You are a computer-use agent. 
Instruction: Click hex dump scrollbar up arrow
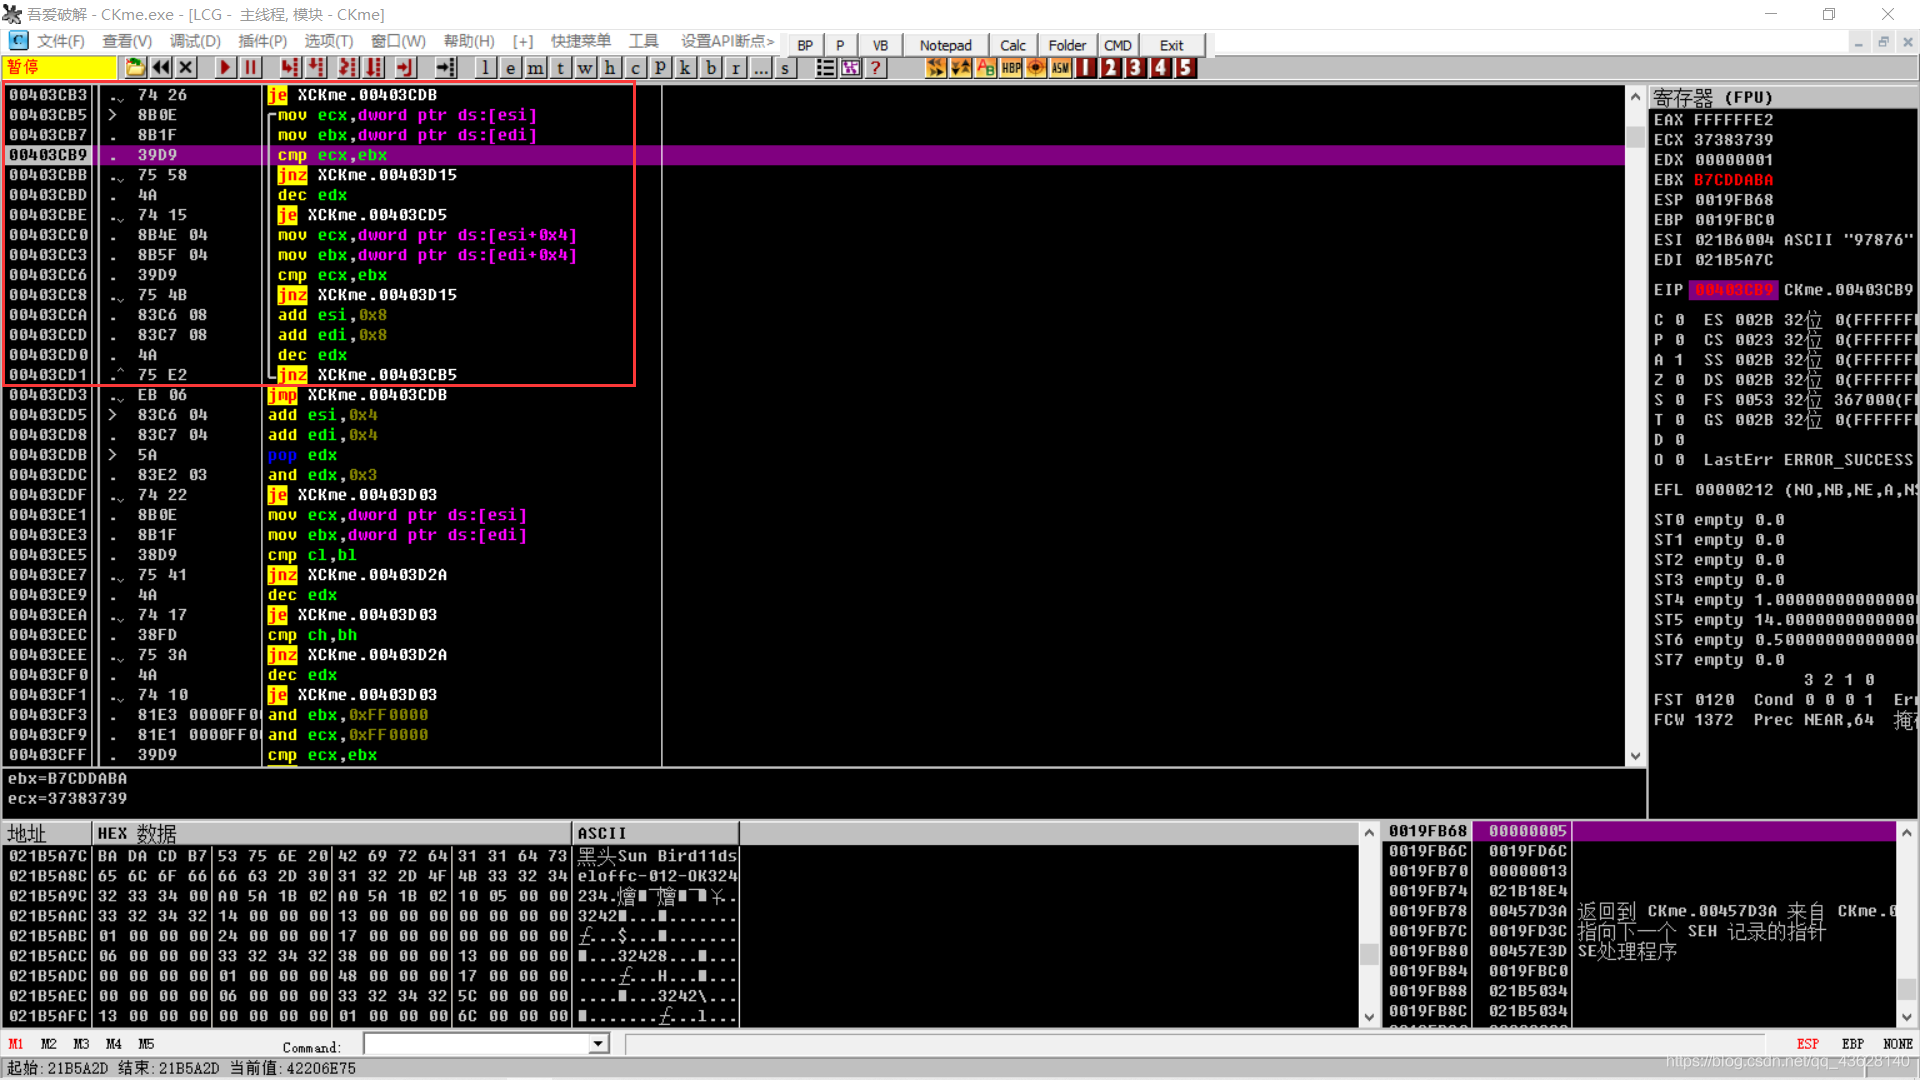pos(1369,832)
